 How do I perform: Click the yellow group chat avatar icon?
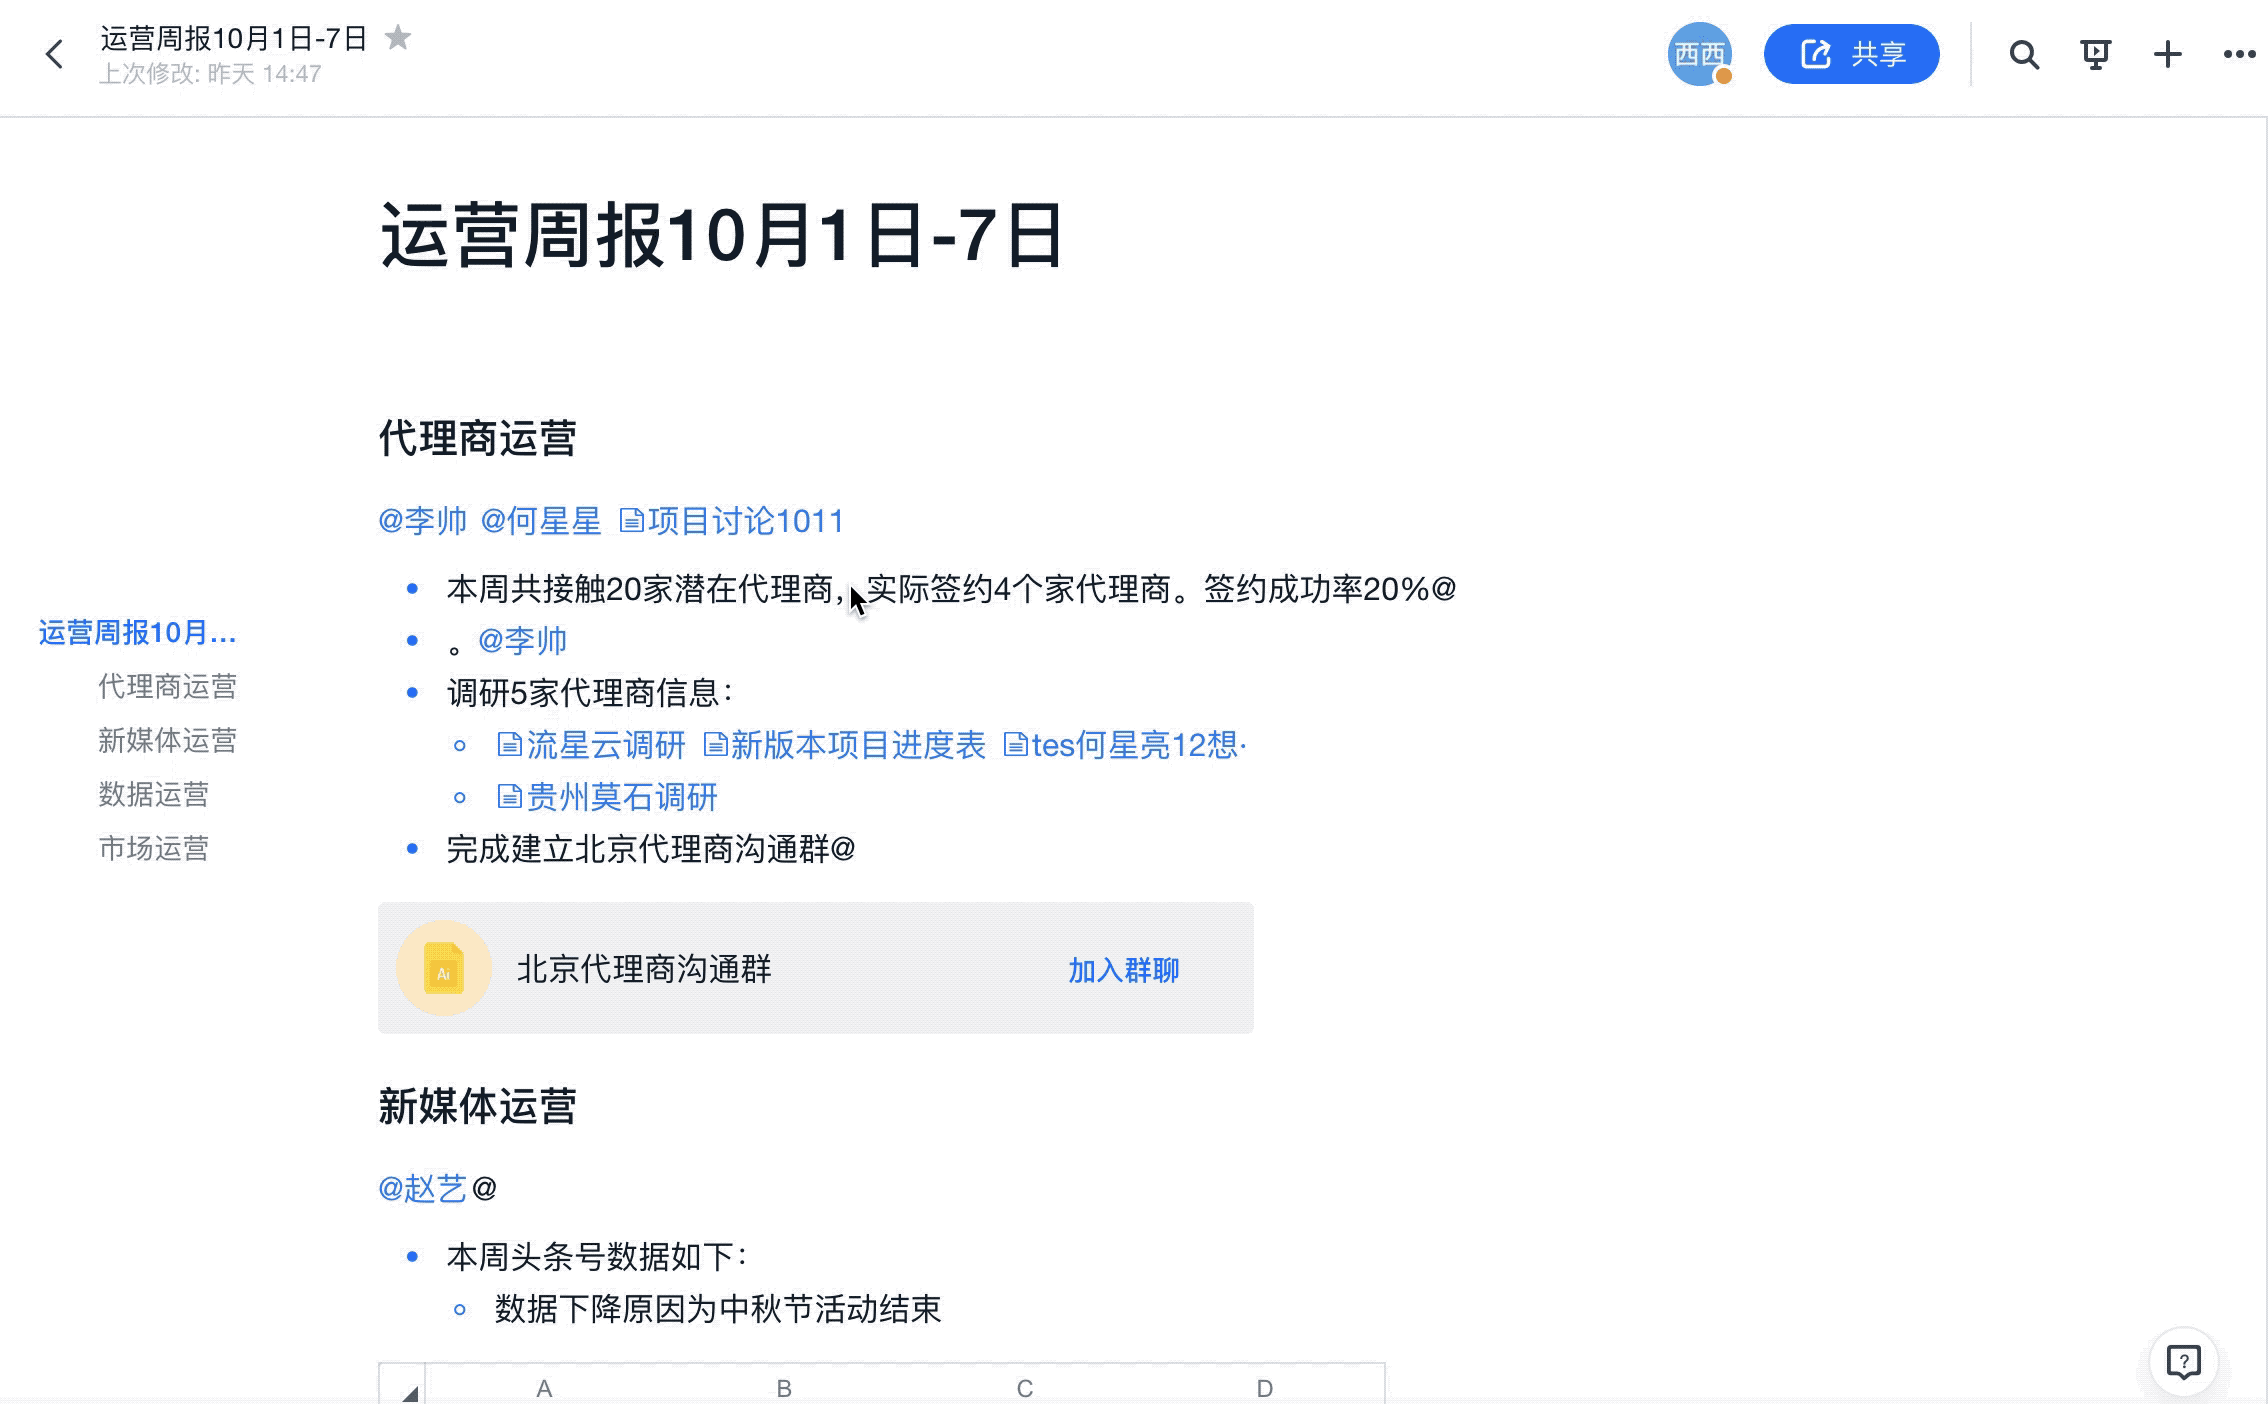coord(444,968)
